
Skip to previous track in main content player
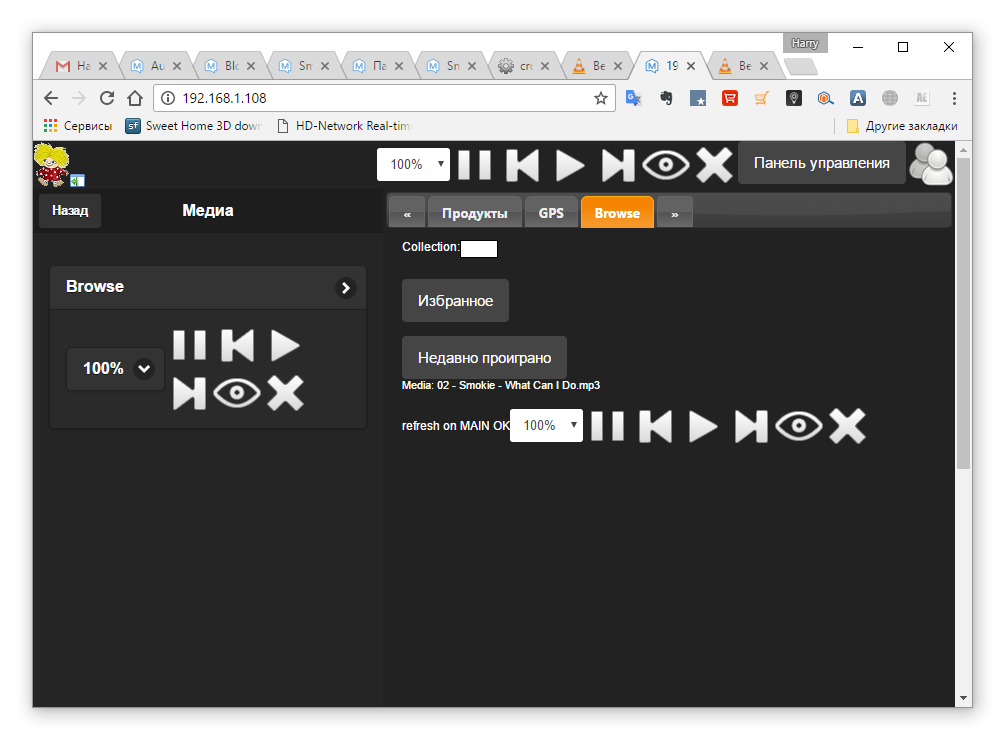click(656, 426)
